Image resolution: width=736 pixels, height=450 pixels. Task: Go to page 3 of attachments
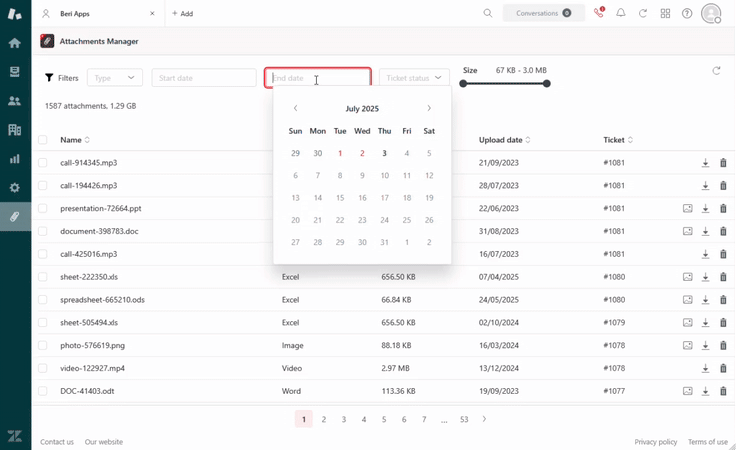point(344,420)
